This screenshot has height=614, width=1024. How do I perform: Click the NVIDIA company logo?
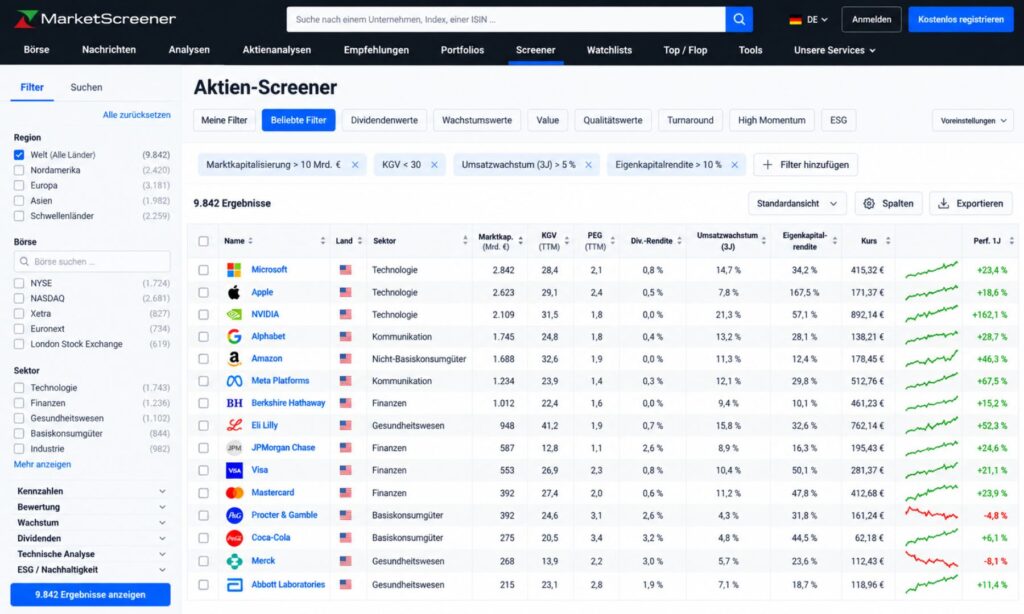pos(234,314)
